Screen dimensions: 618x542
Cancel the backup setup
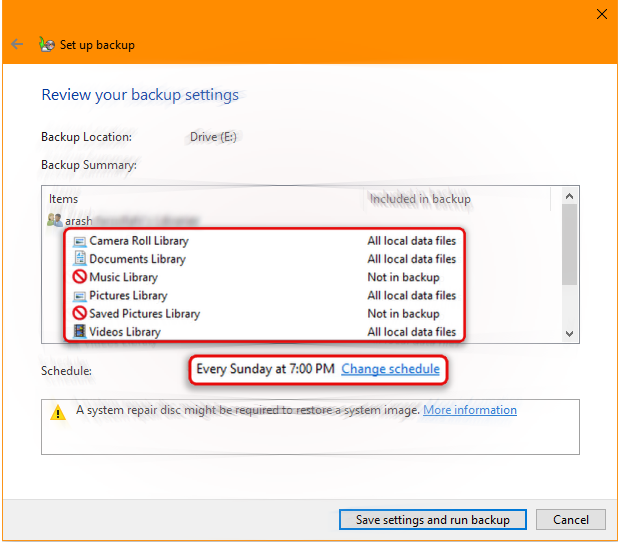click(x=570, y=519)
